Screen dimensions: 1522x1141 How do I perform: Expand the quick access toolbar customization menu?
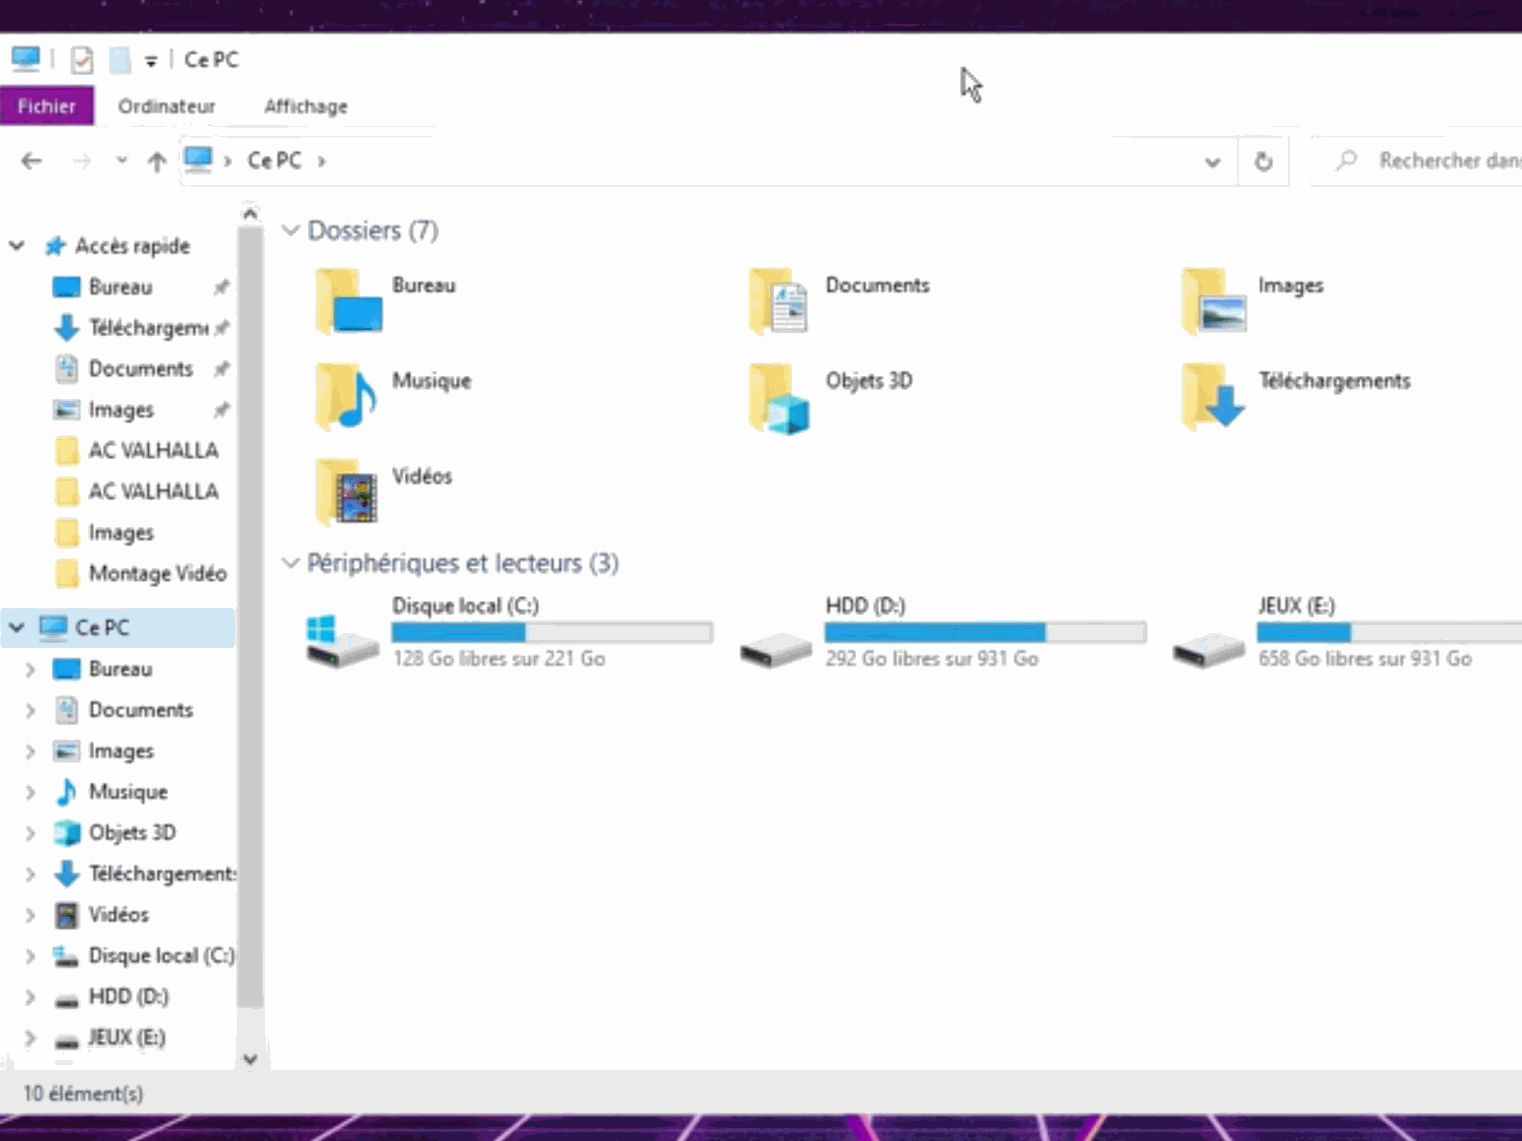(151, 60)
